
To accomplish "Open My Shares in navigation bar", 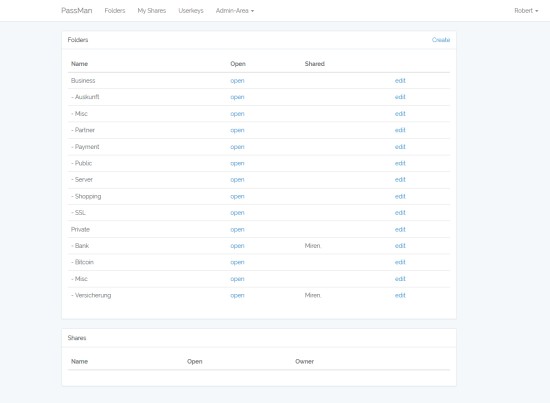I will pyautogui.click(x=152, y=11).
